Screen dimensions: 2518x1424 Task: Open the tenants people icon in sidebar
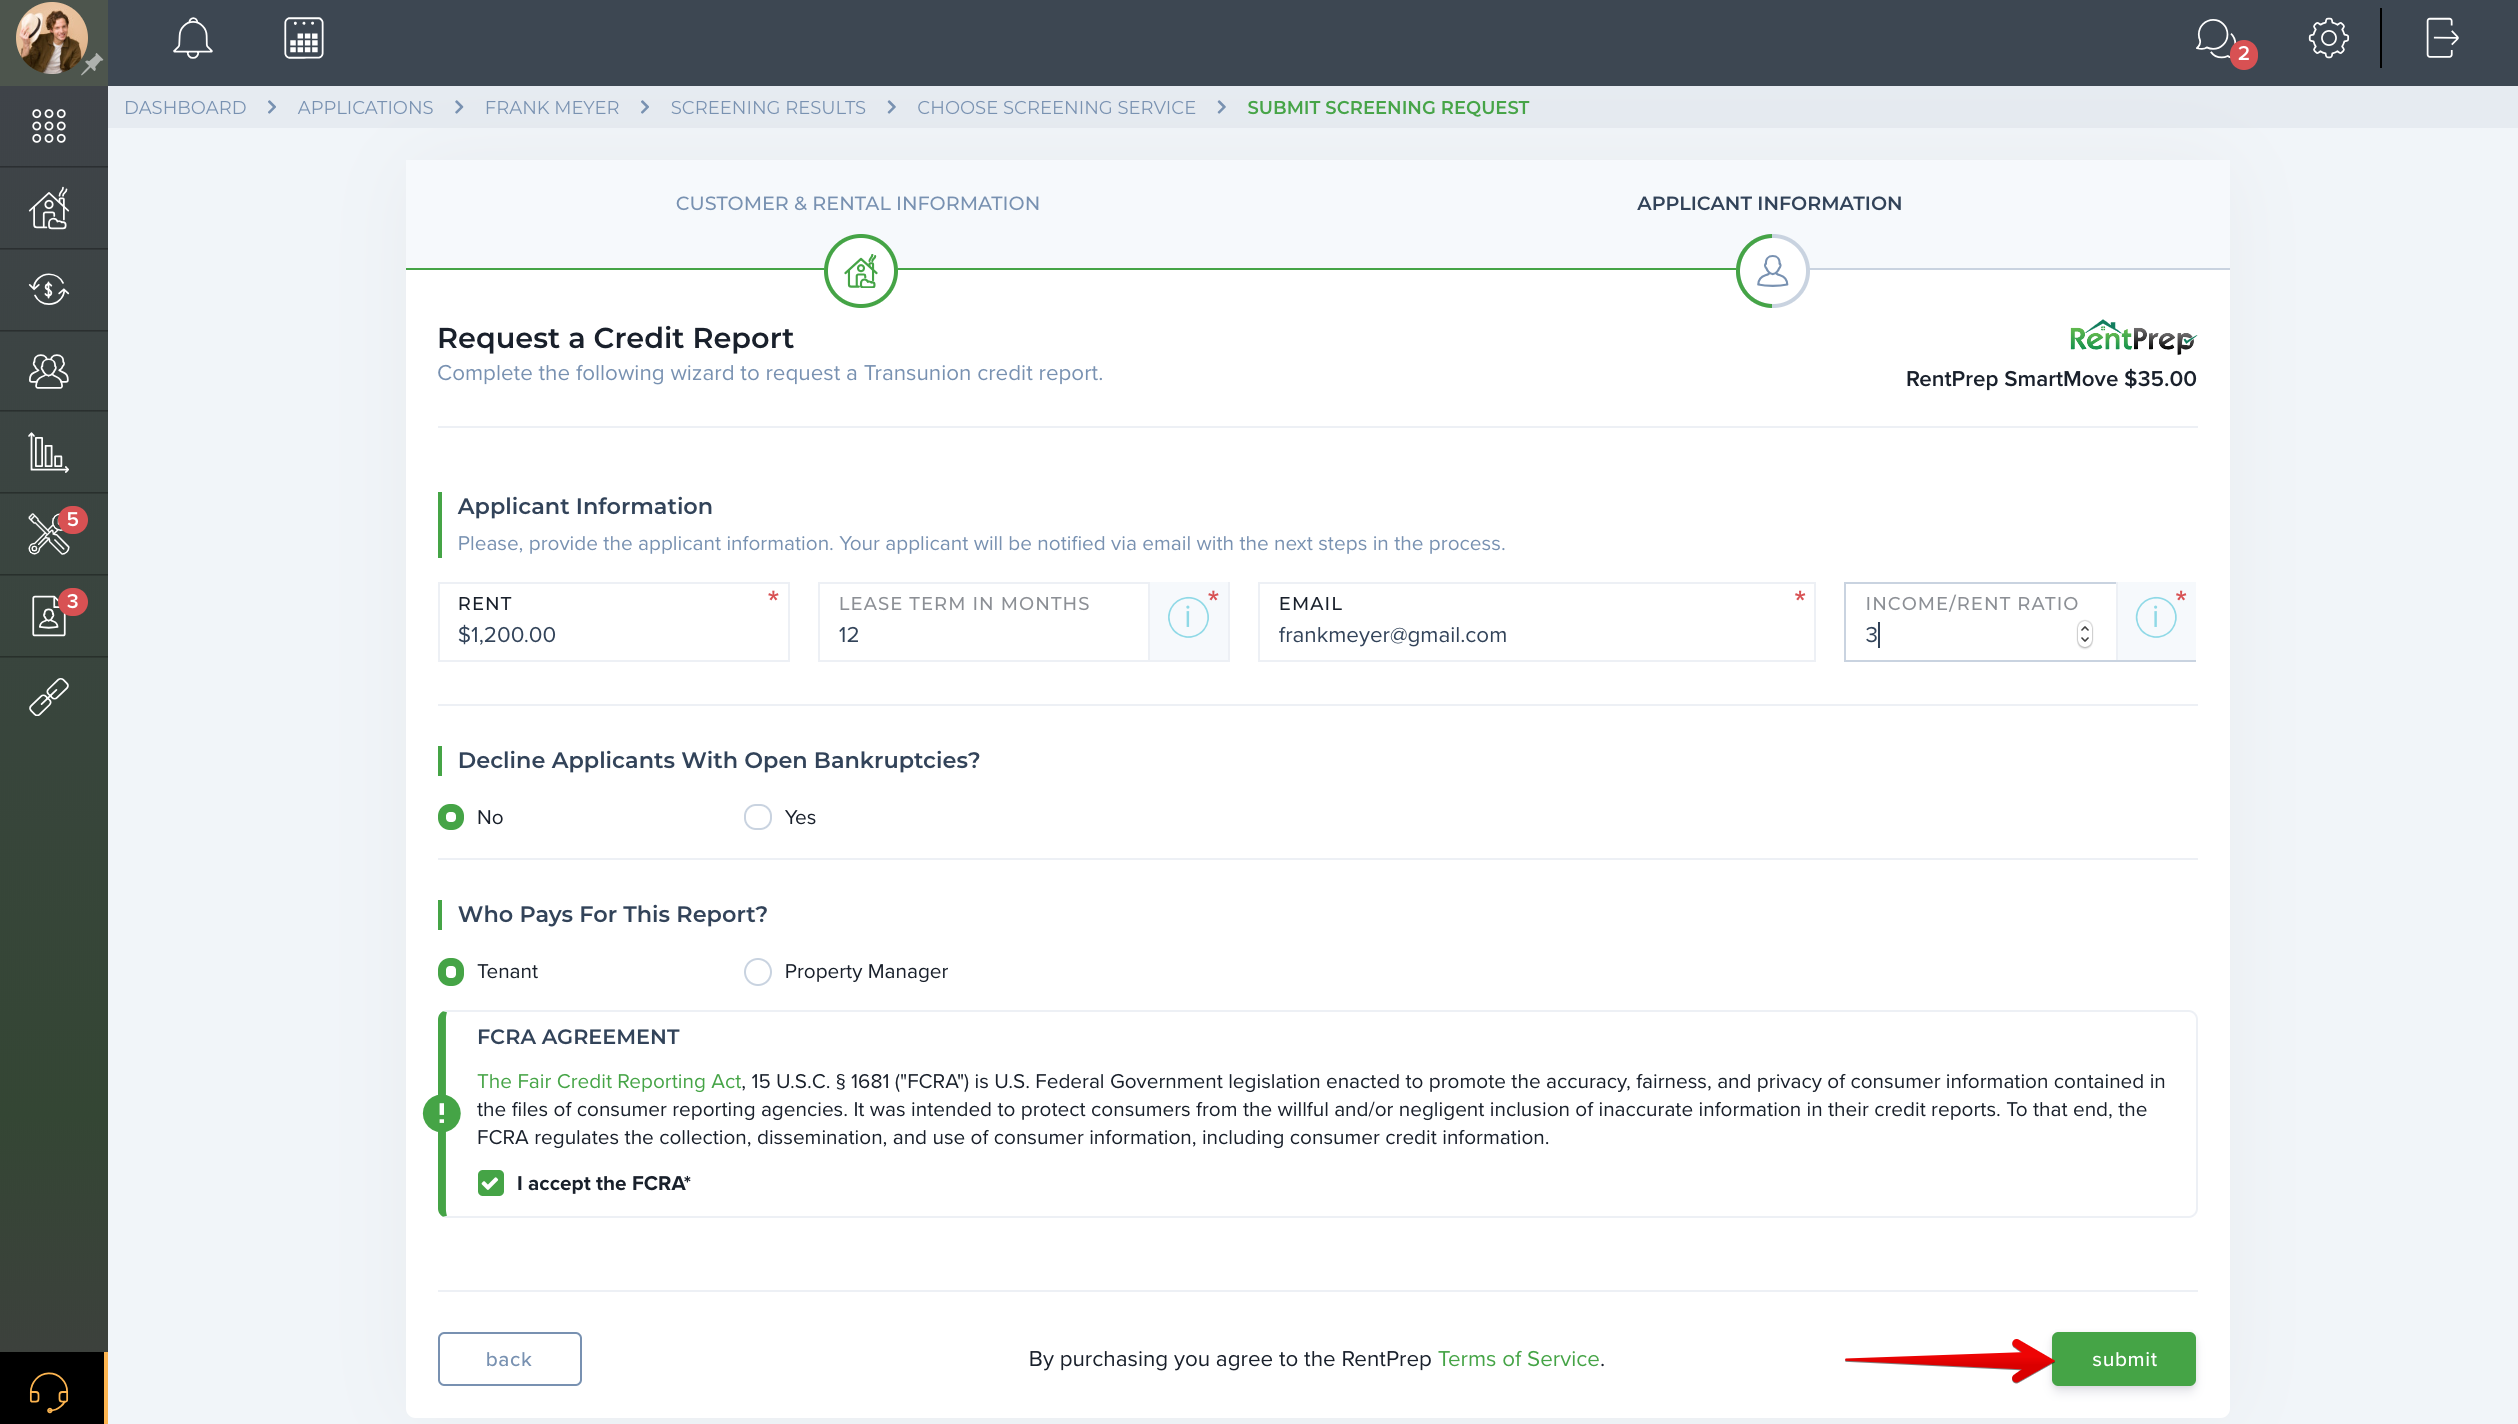pos(49,371)
